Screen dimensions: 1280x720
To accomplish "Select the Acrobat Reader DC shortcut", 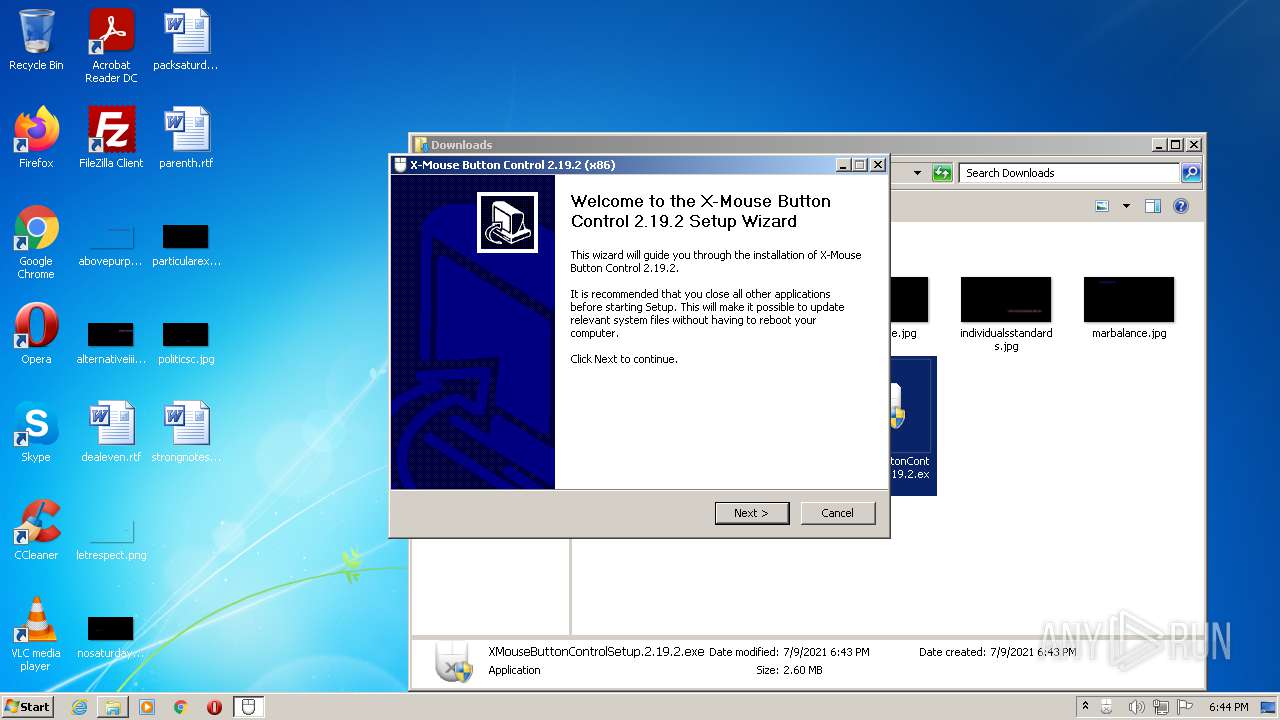I will click(x=111, y=46).
